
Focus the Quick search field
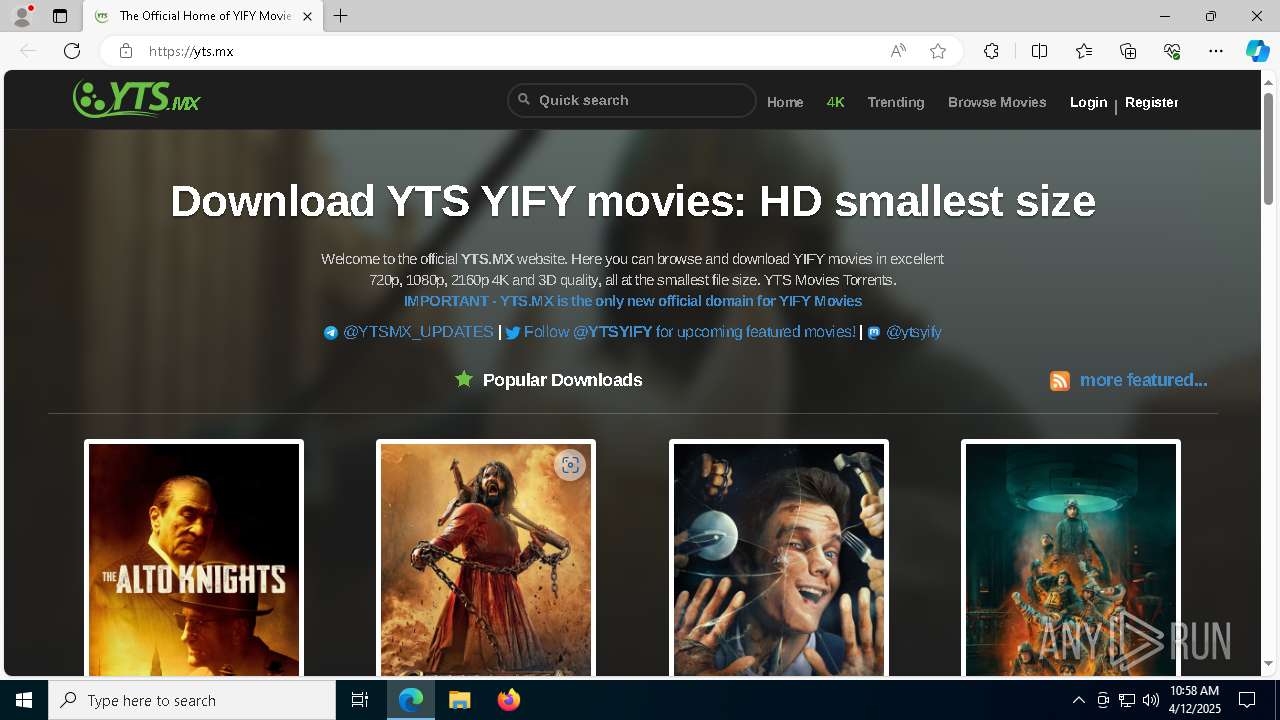click(632, 100)
